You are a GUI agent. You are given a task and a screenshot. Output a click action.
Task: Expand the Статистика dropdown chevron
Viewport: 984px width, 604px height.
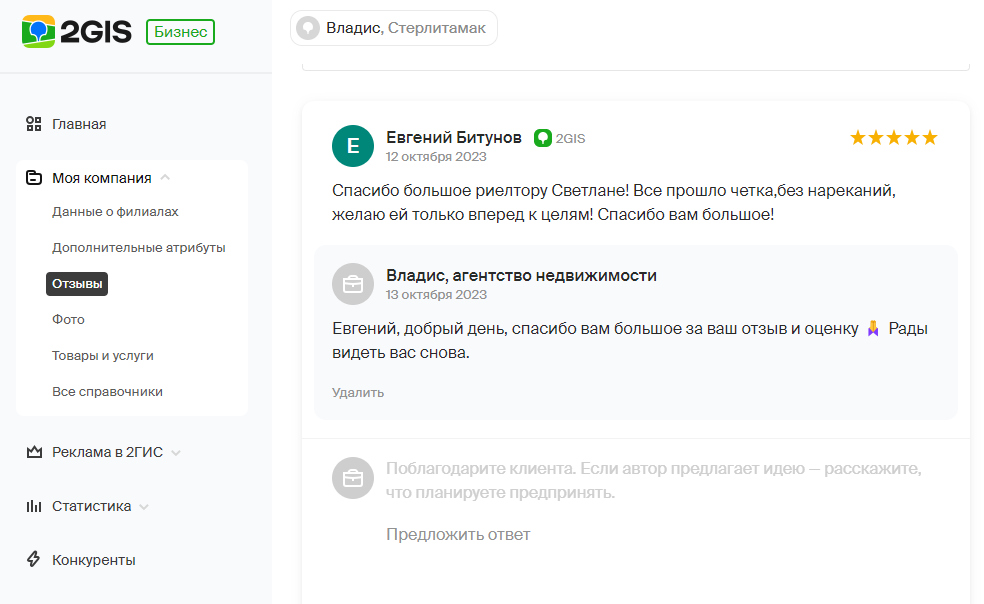point(144,507)
